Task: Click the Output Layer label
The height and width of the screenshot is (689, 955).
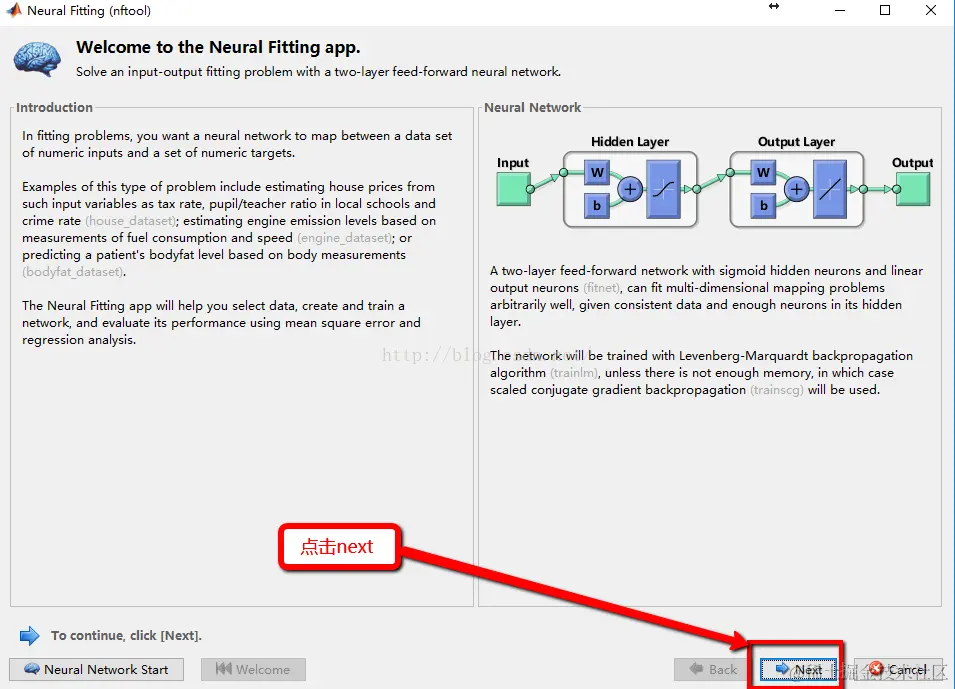Action: point(796,141)
